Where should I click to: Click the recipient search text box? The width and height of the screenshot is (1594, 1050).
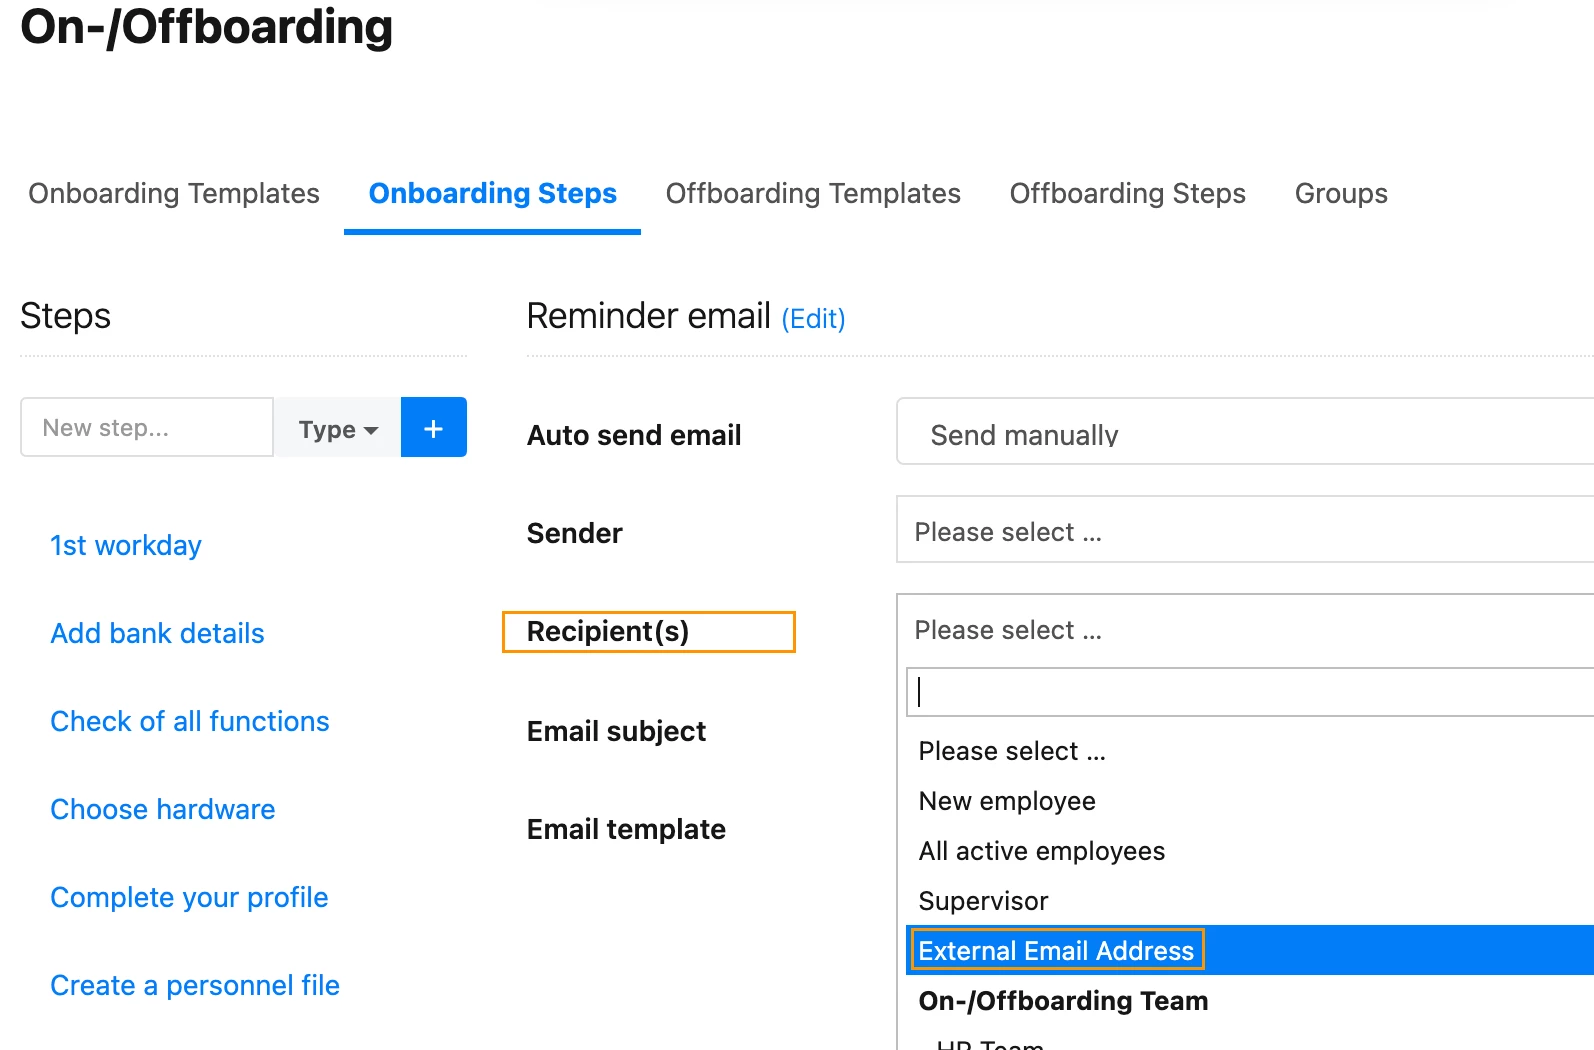1250,692
